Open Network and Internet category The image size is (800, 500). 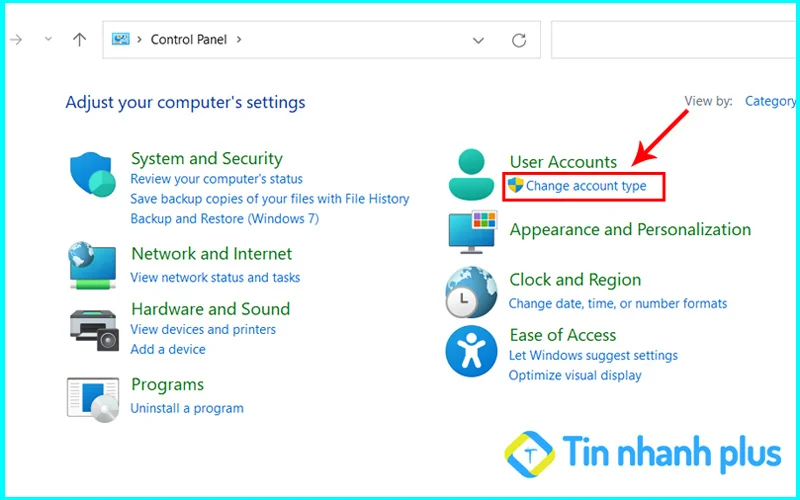212,254
